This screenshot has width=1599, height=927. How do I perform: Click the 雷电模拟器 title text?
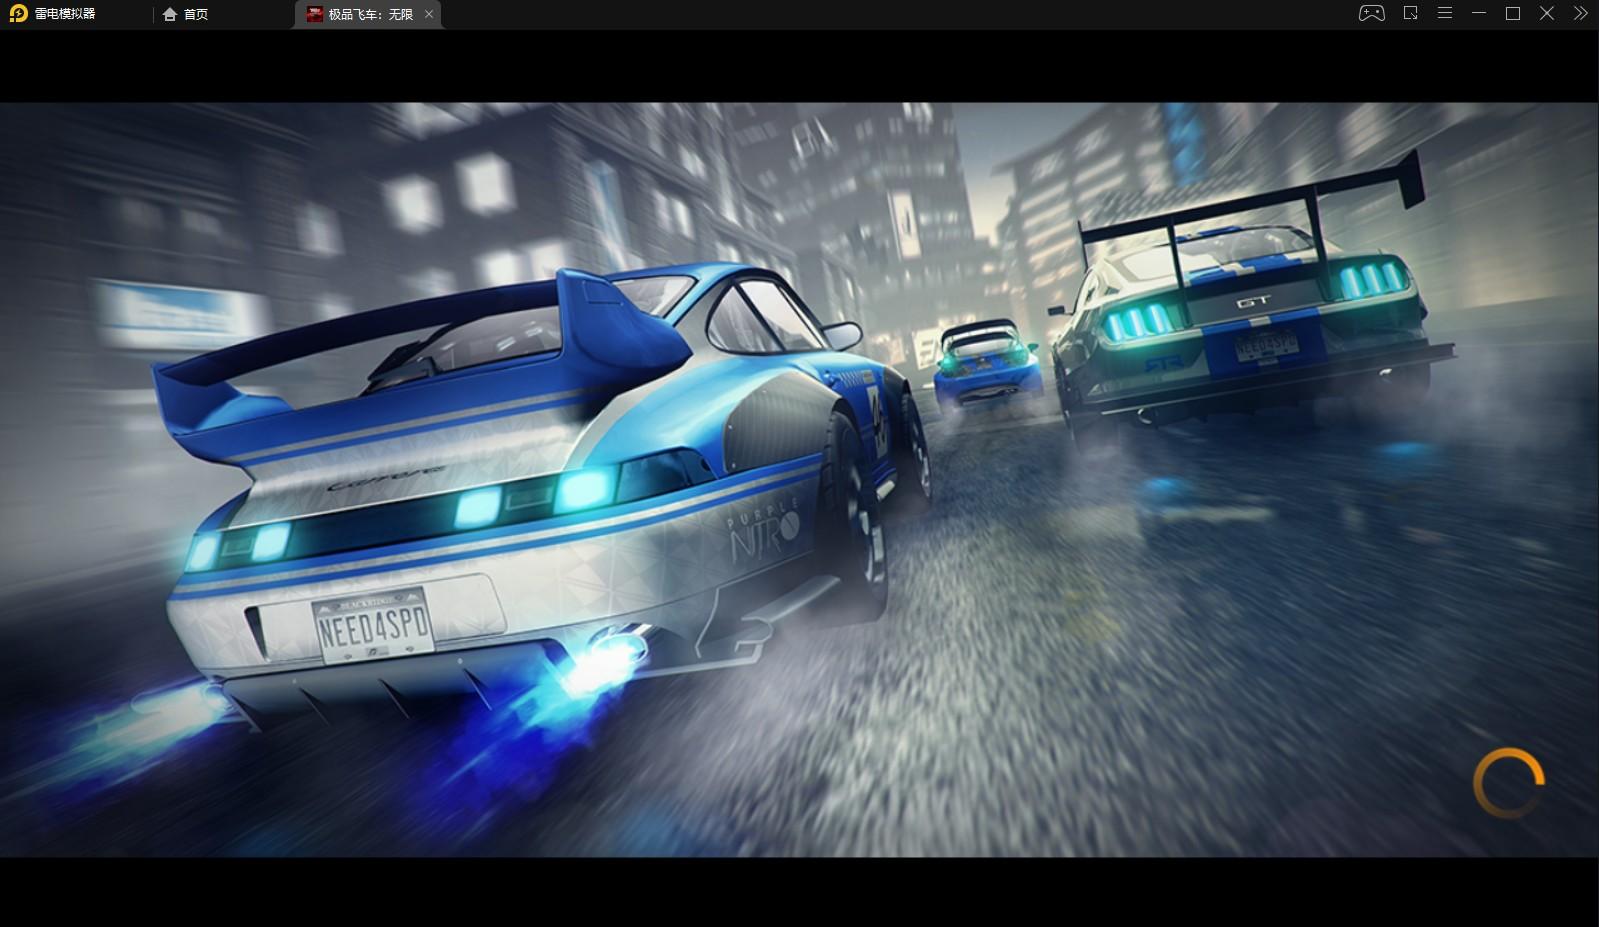coord(65,14)
